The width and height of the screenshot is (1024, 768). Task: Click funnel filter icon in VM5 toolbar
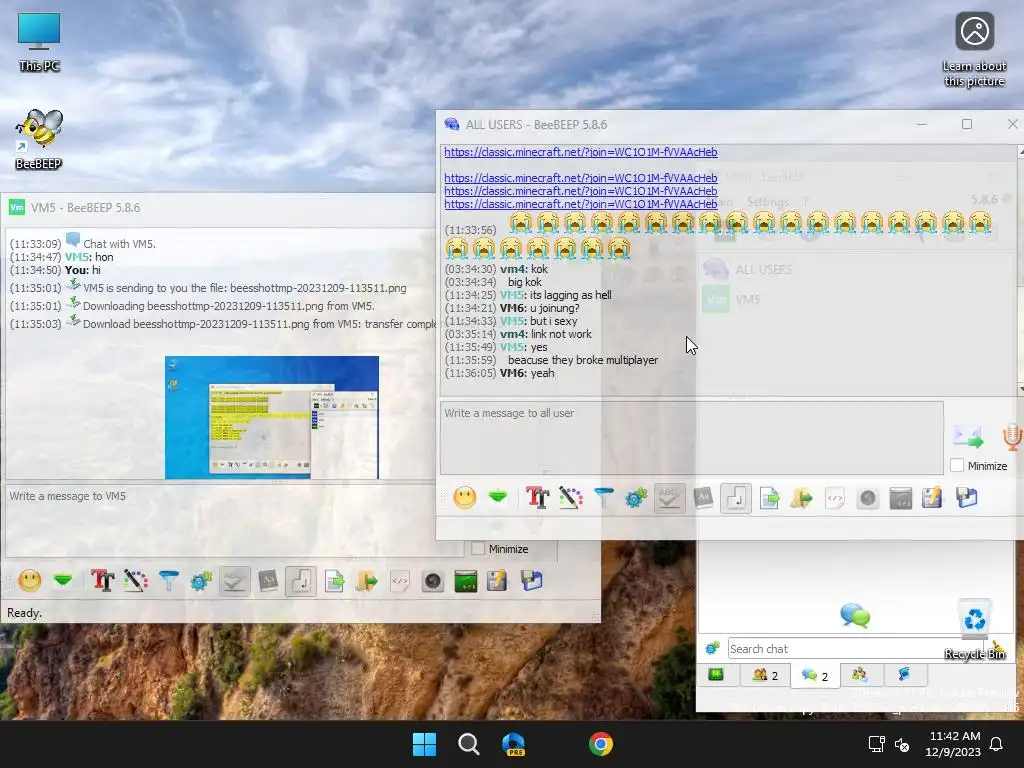(x=168, y=581)
